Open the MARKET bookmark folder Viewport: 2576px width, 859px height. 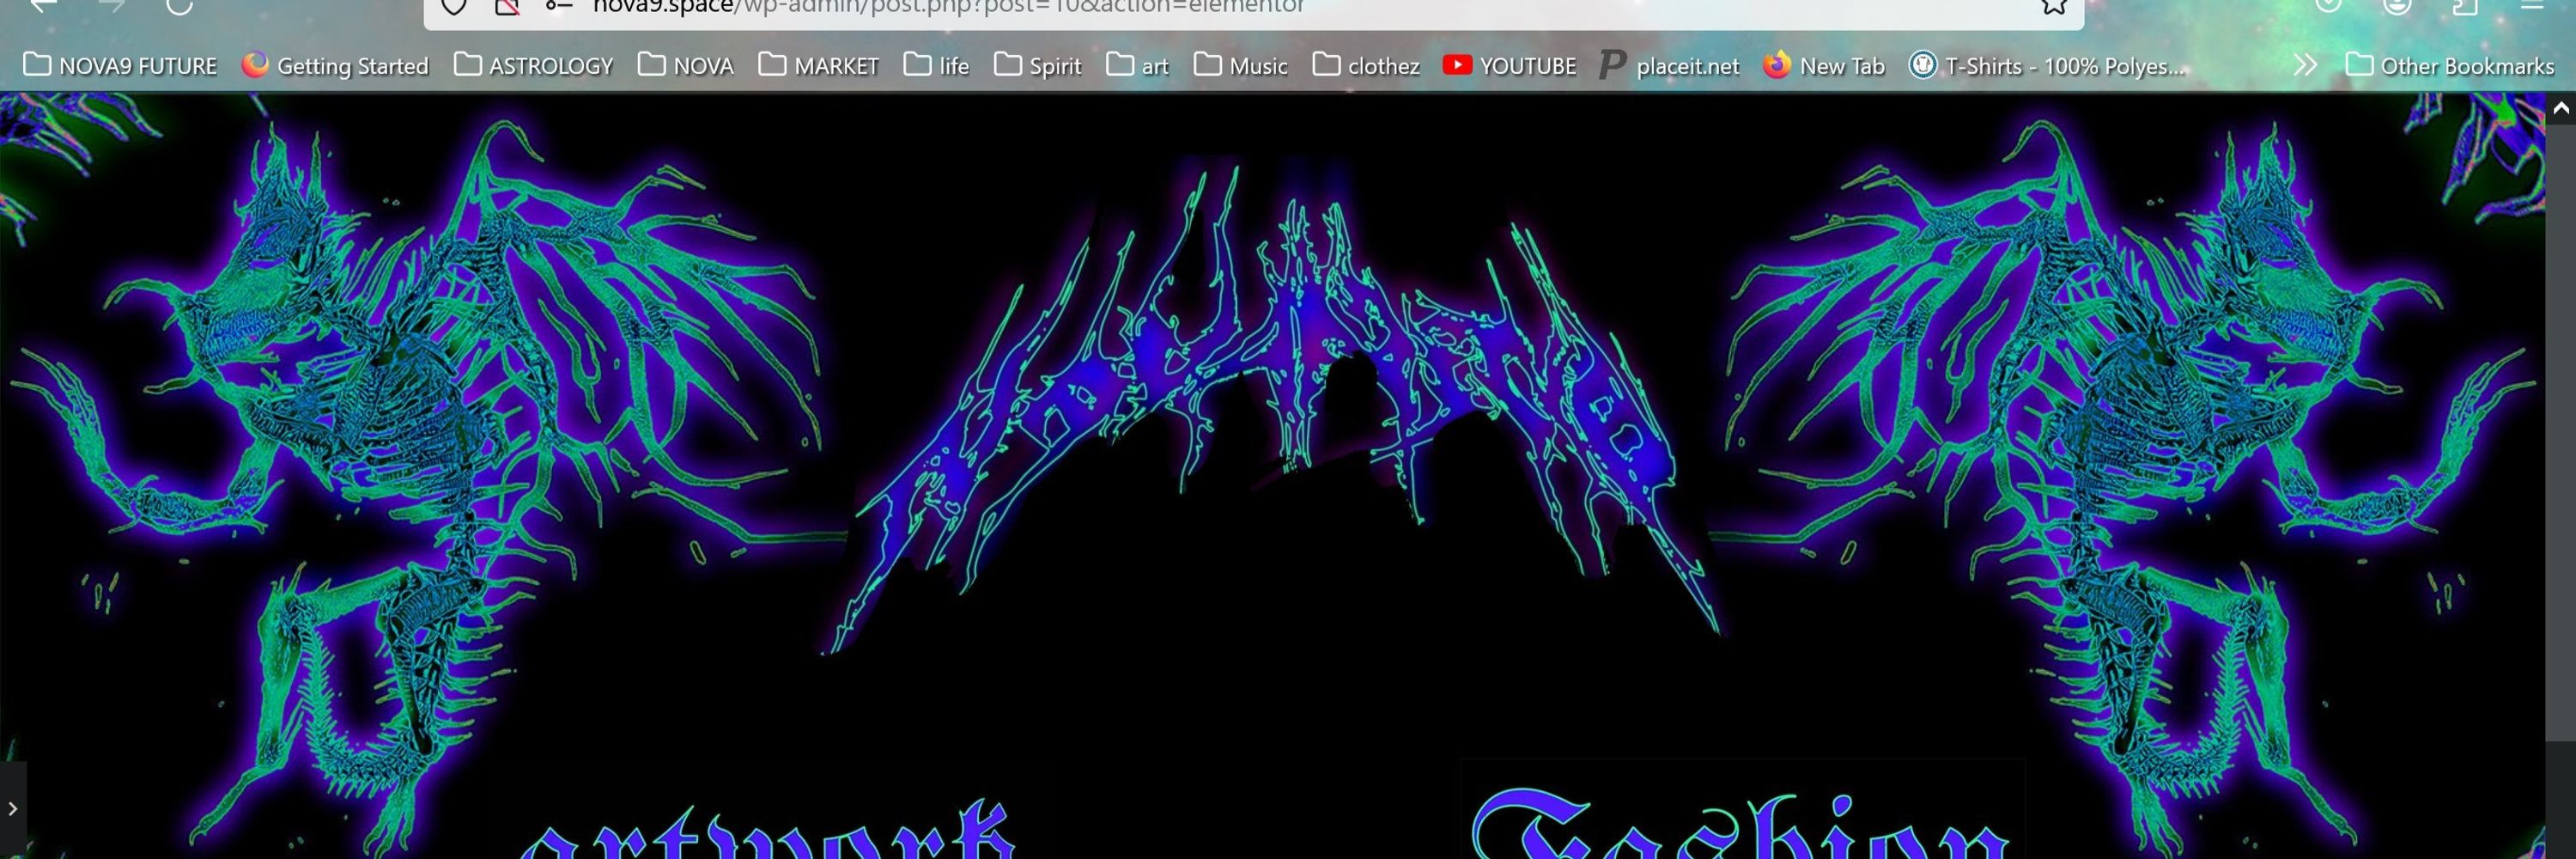[818, 66]
